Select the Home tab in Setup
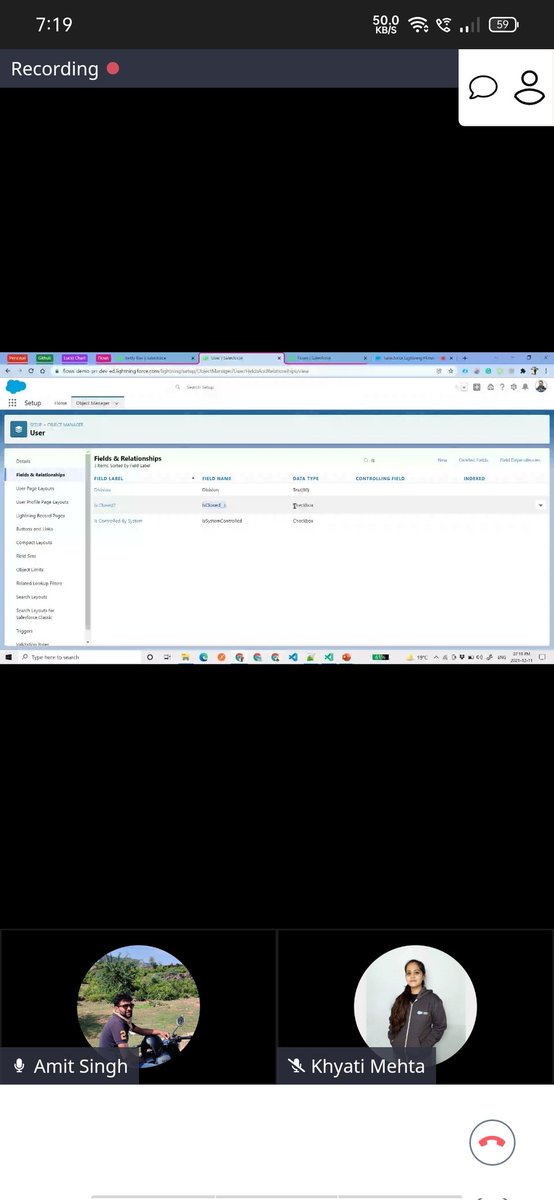The image size is (554, 1200). click(x=61, y=402)
